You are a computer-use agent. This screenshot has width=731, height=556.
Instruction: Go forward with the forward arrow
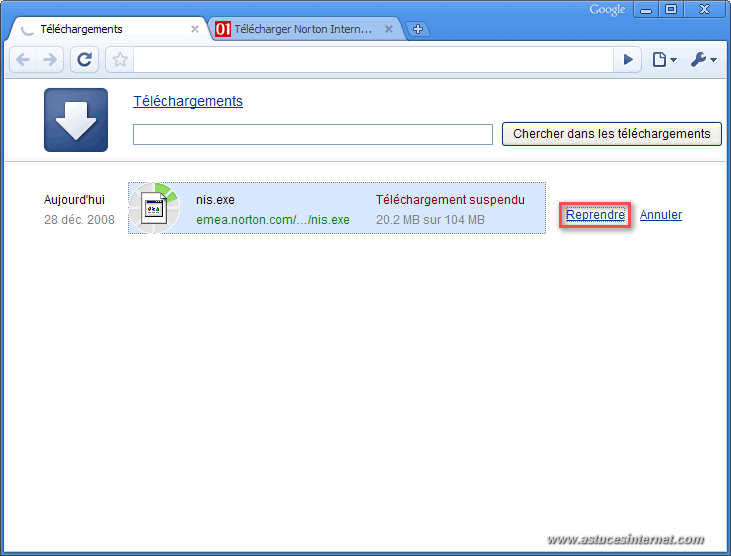pyautogui.click(x=50, y=60)
